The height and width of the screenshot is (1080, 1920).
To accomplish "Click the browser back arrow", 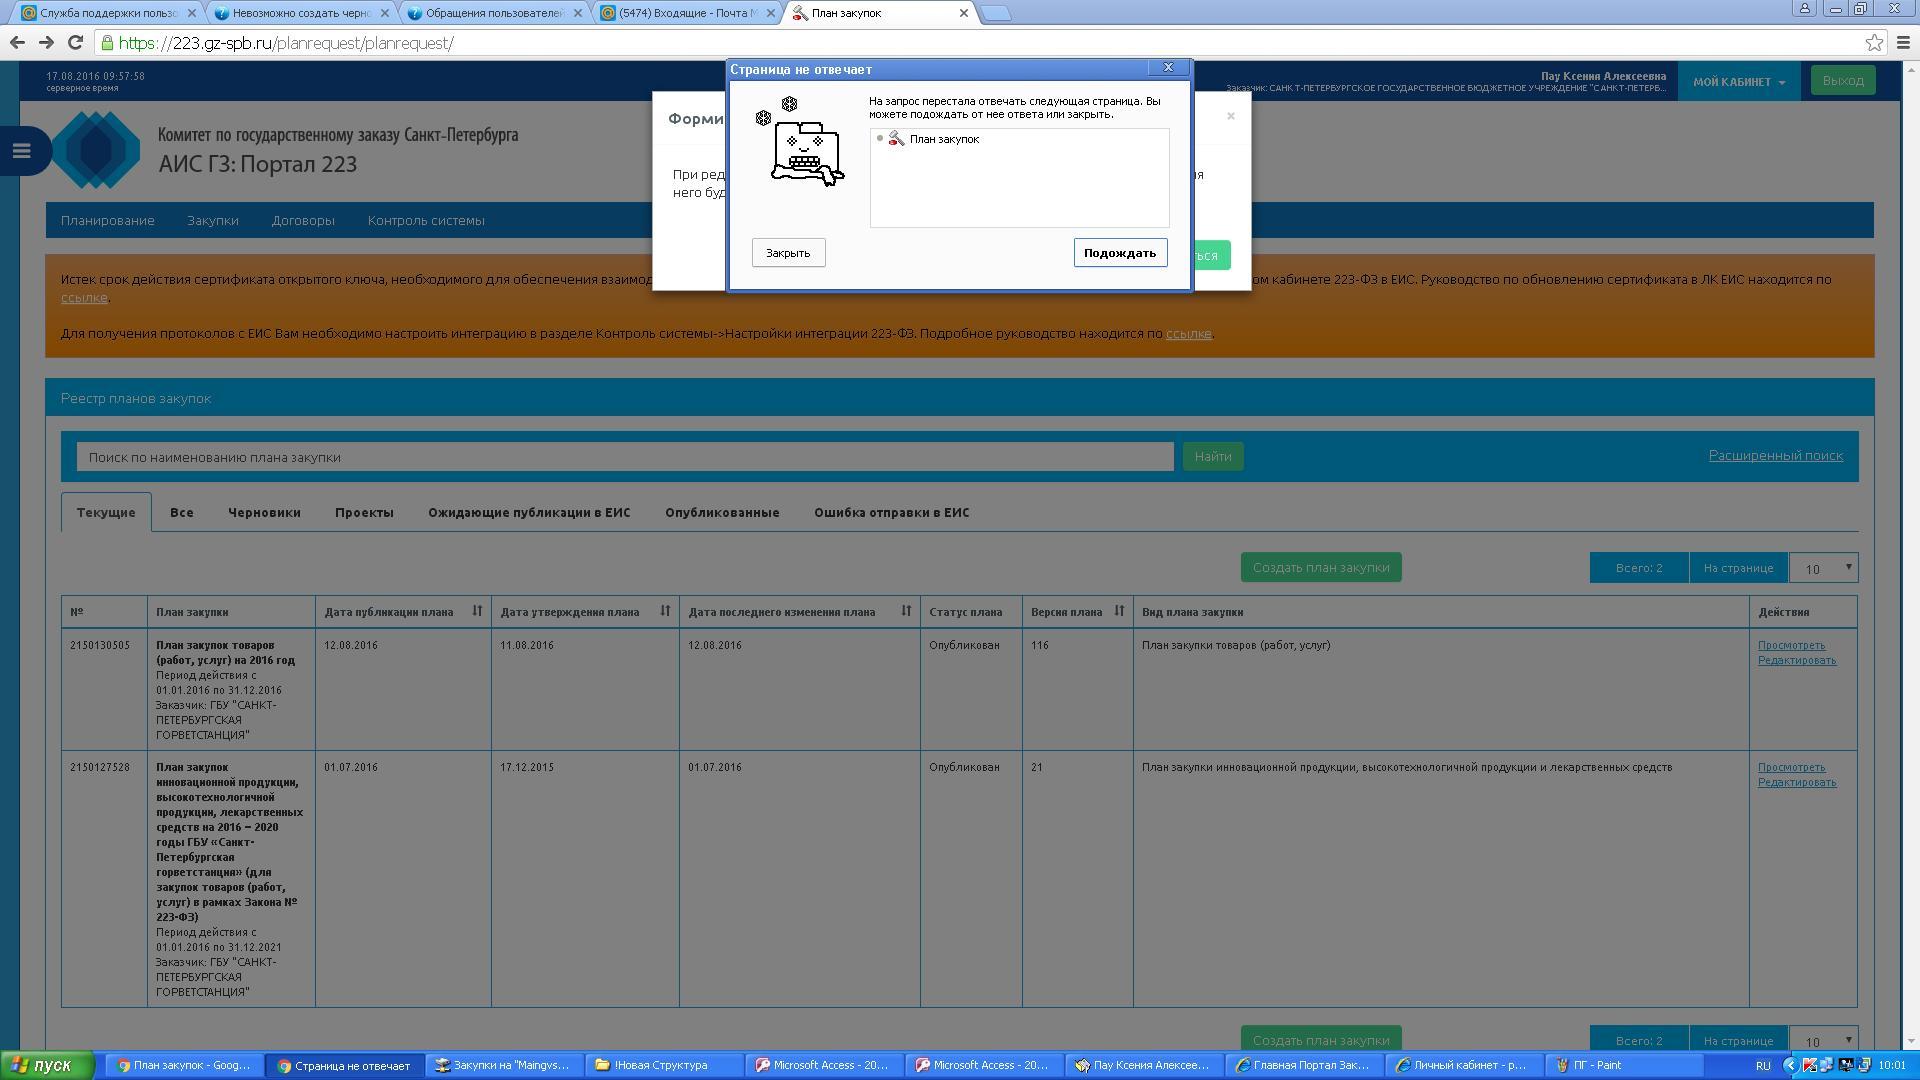I will coord(17,42).
